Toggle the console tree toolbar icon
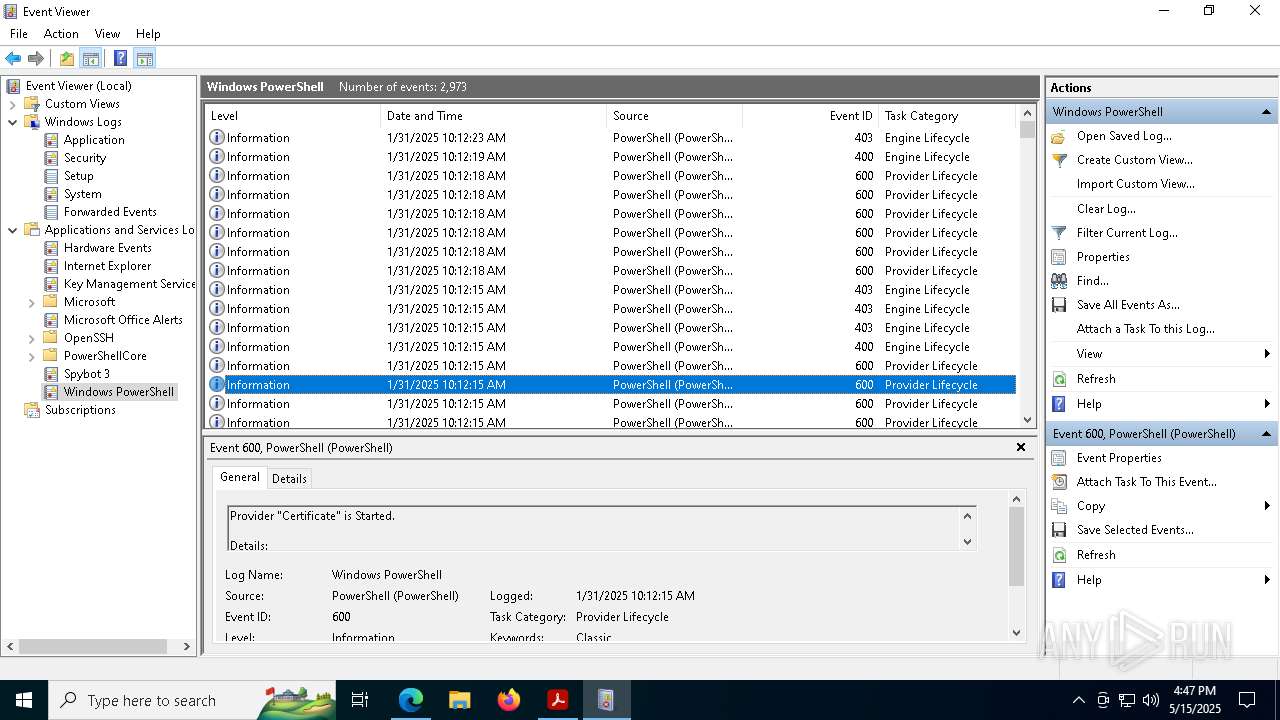This screenshot has width=1280, height=720. [91, 58]
